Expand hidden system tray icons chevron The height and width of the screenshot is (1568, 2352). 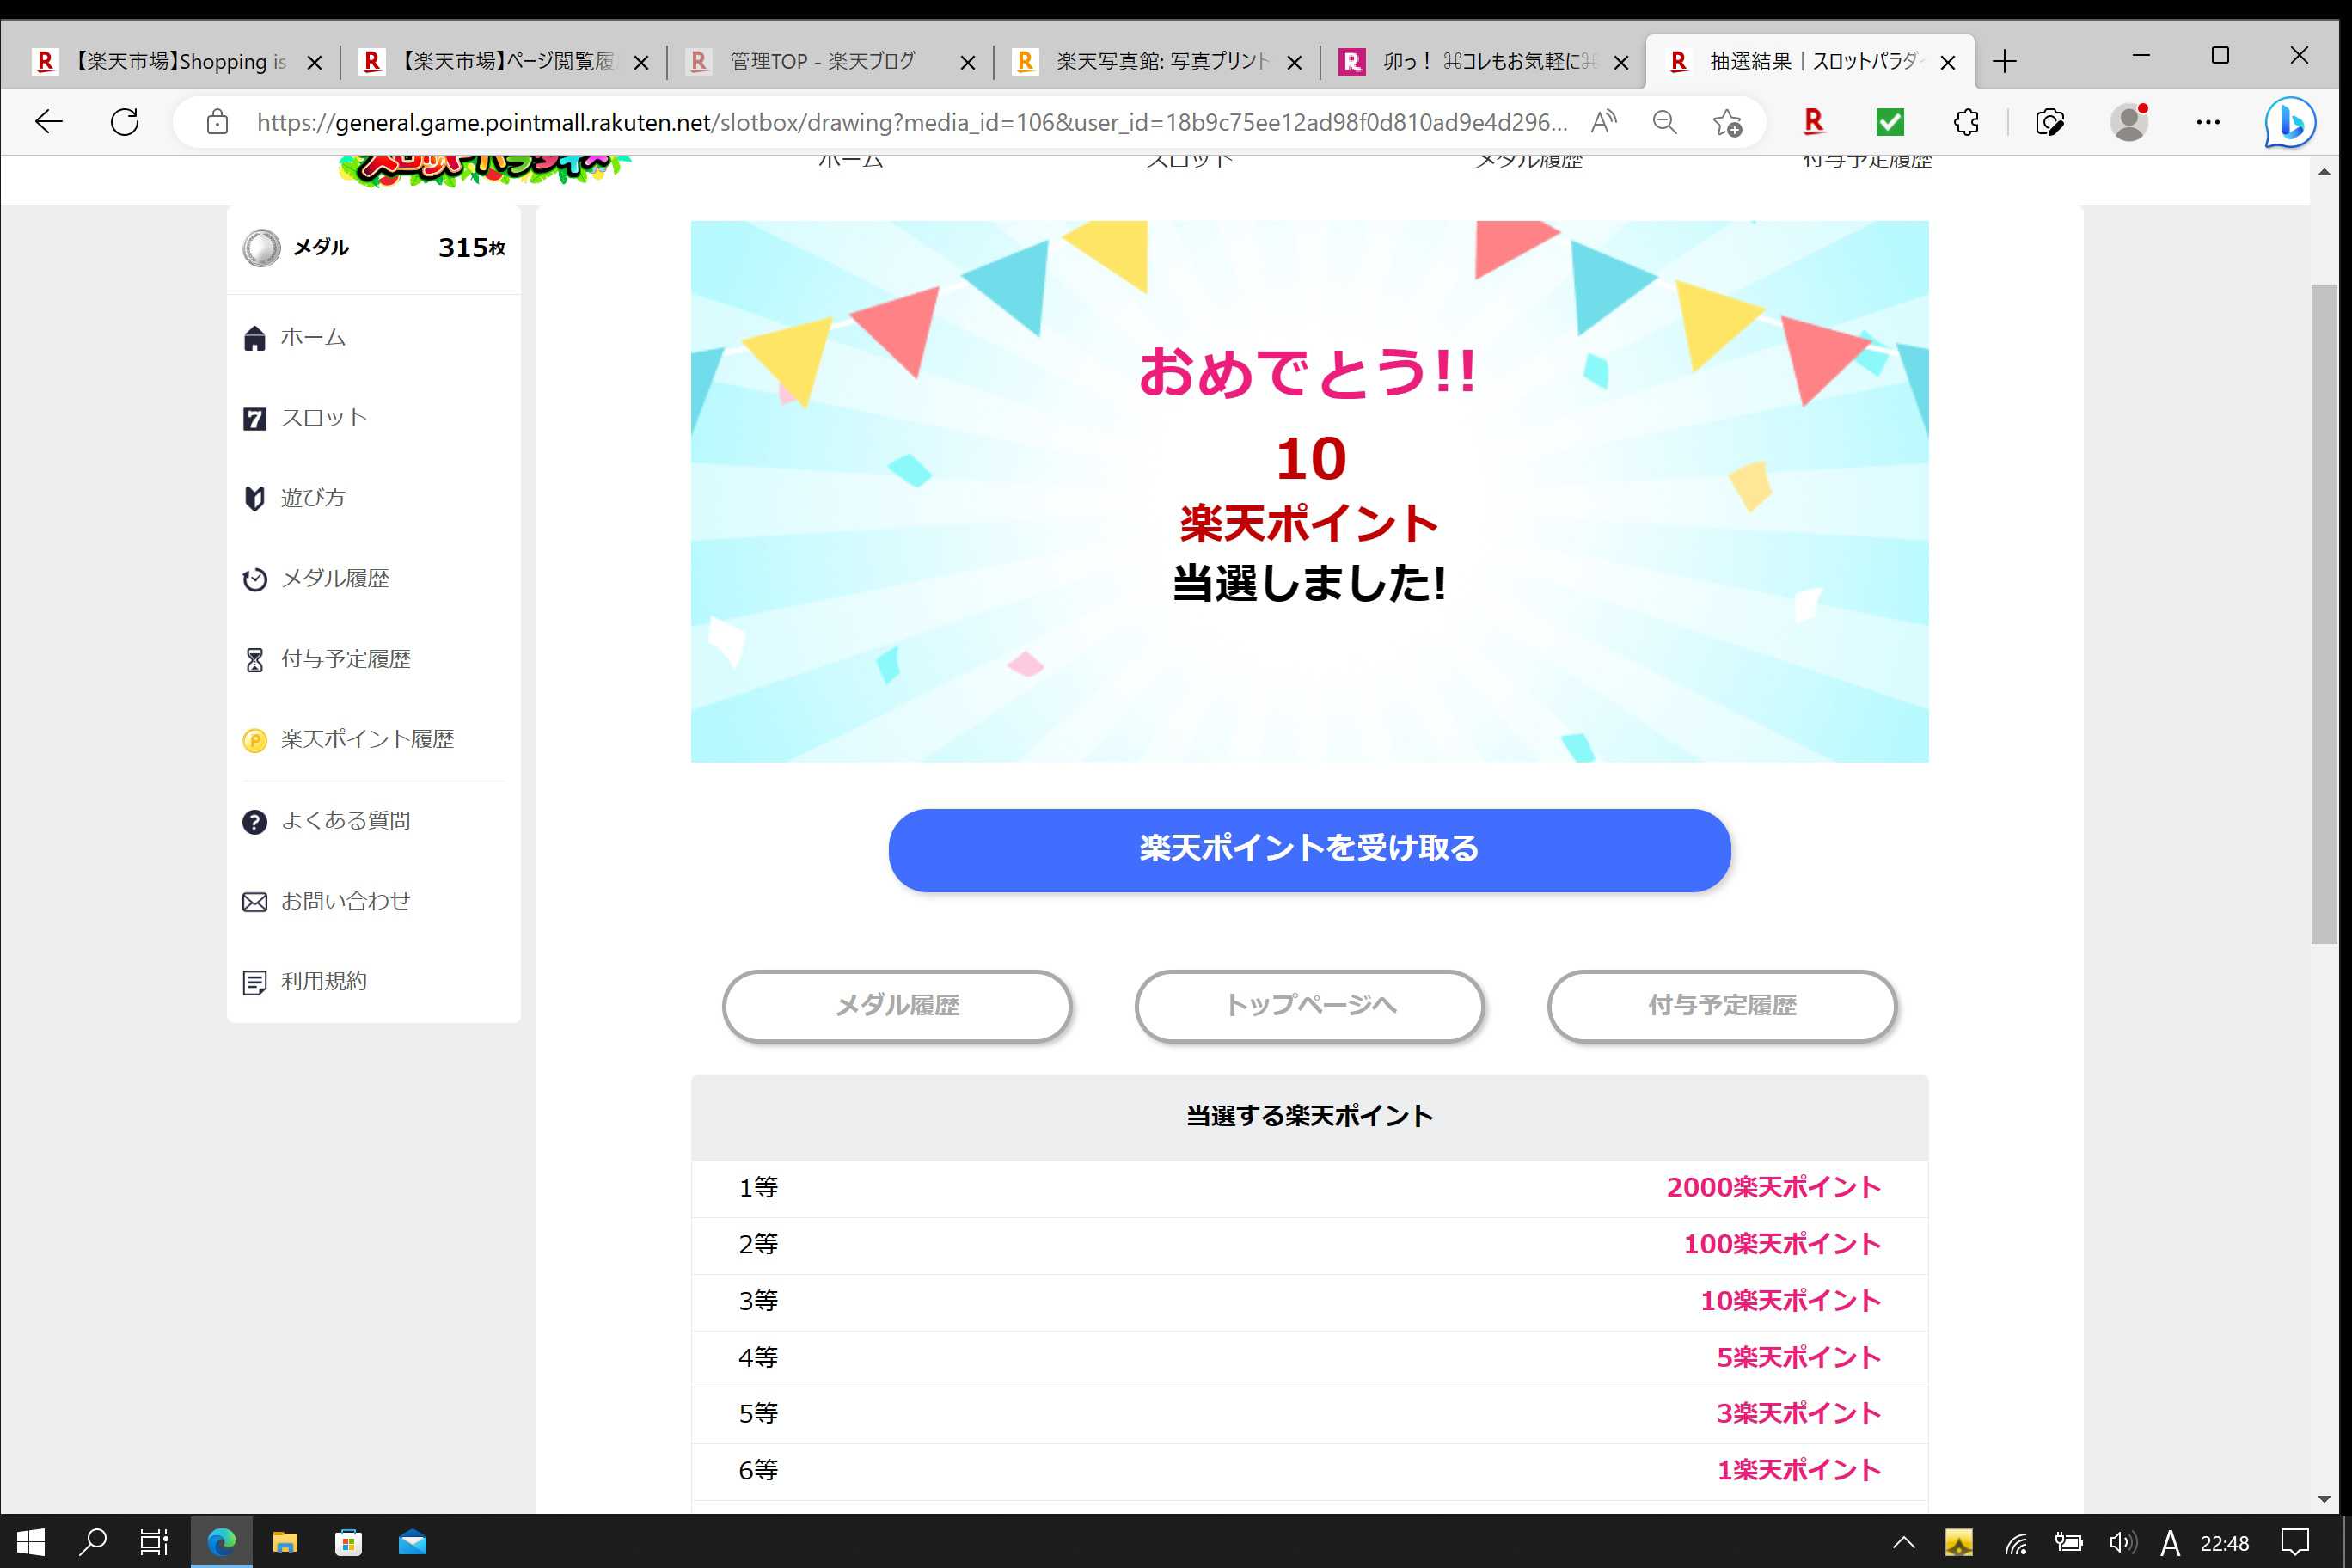tap(1904, 1542)
